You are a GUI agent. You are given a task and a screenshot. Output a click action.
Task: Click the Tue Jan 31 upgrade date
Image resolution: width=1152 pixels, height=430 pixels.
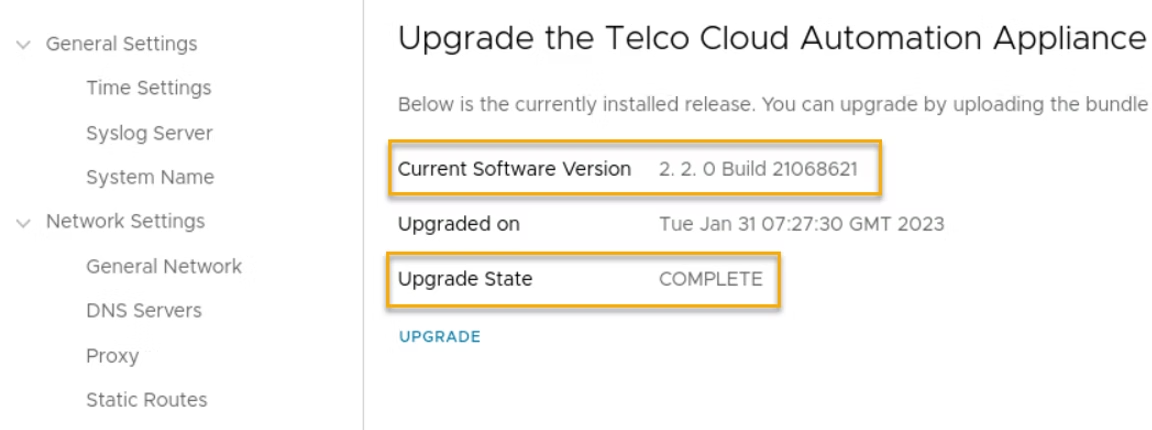801,224
